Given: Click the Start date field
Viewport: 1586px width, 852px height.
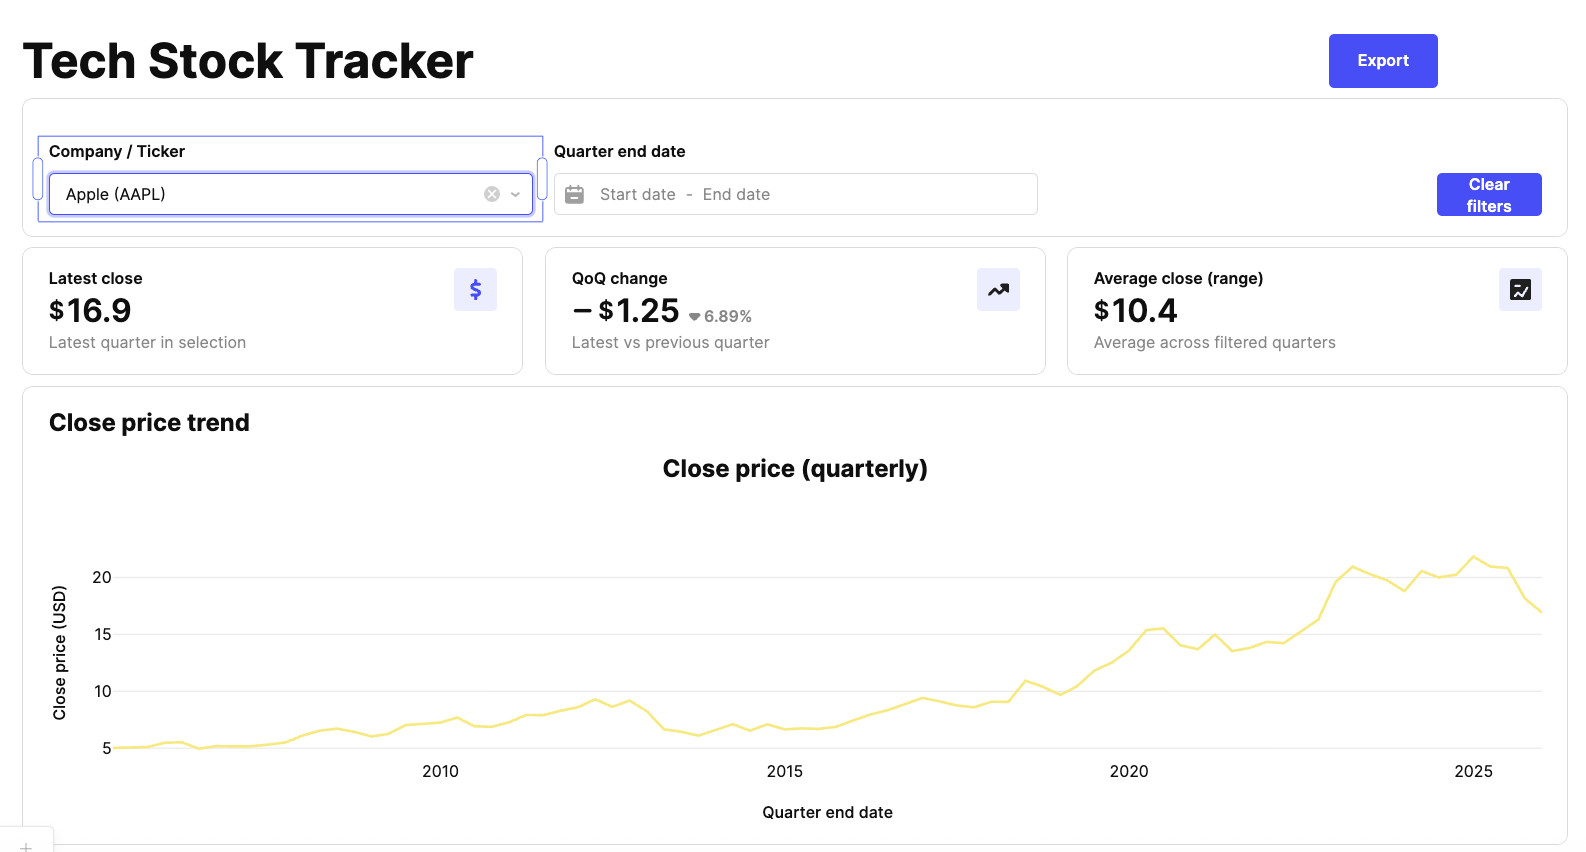Looking at the screenshot, I should 638,195.
